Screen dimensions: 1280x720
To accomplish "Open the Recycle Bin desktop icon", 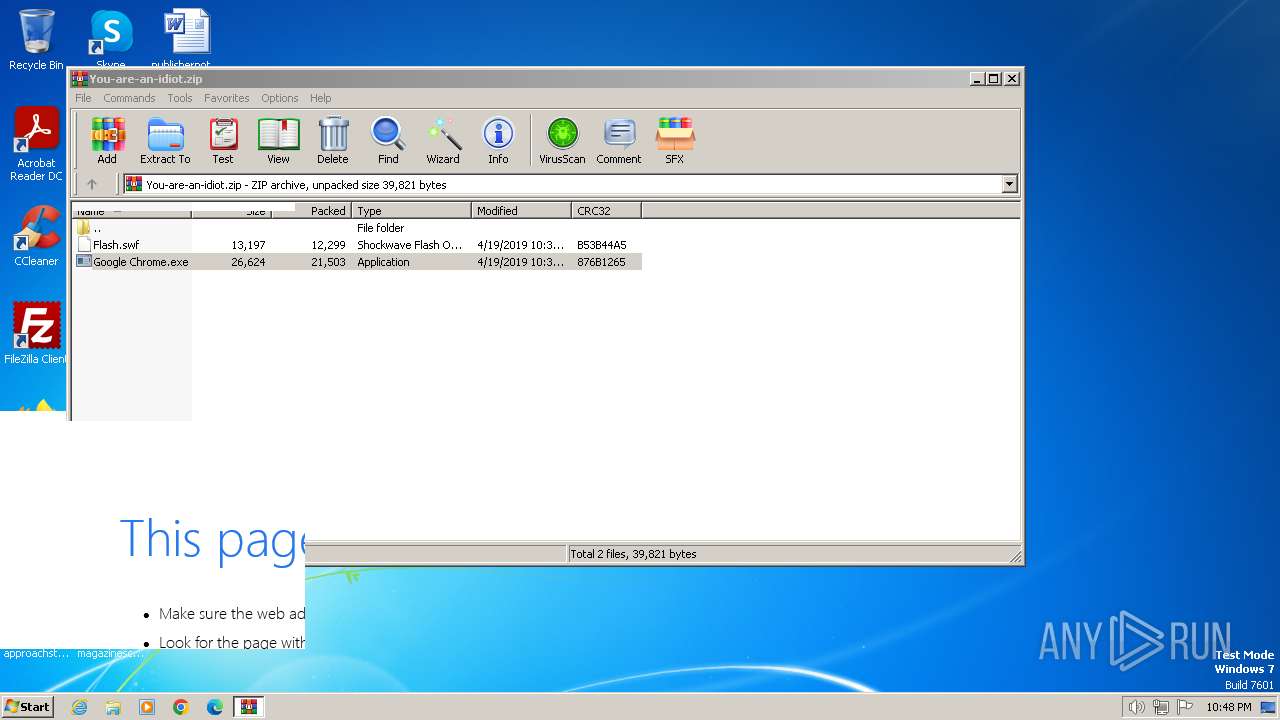I will 36,40.
